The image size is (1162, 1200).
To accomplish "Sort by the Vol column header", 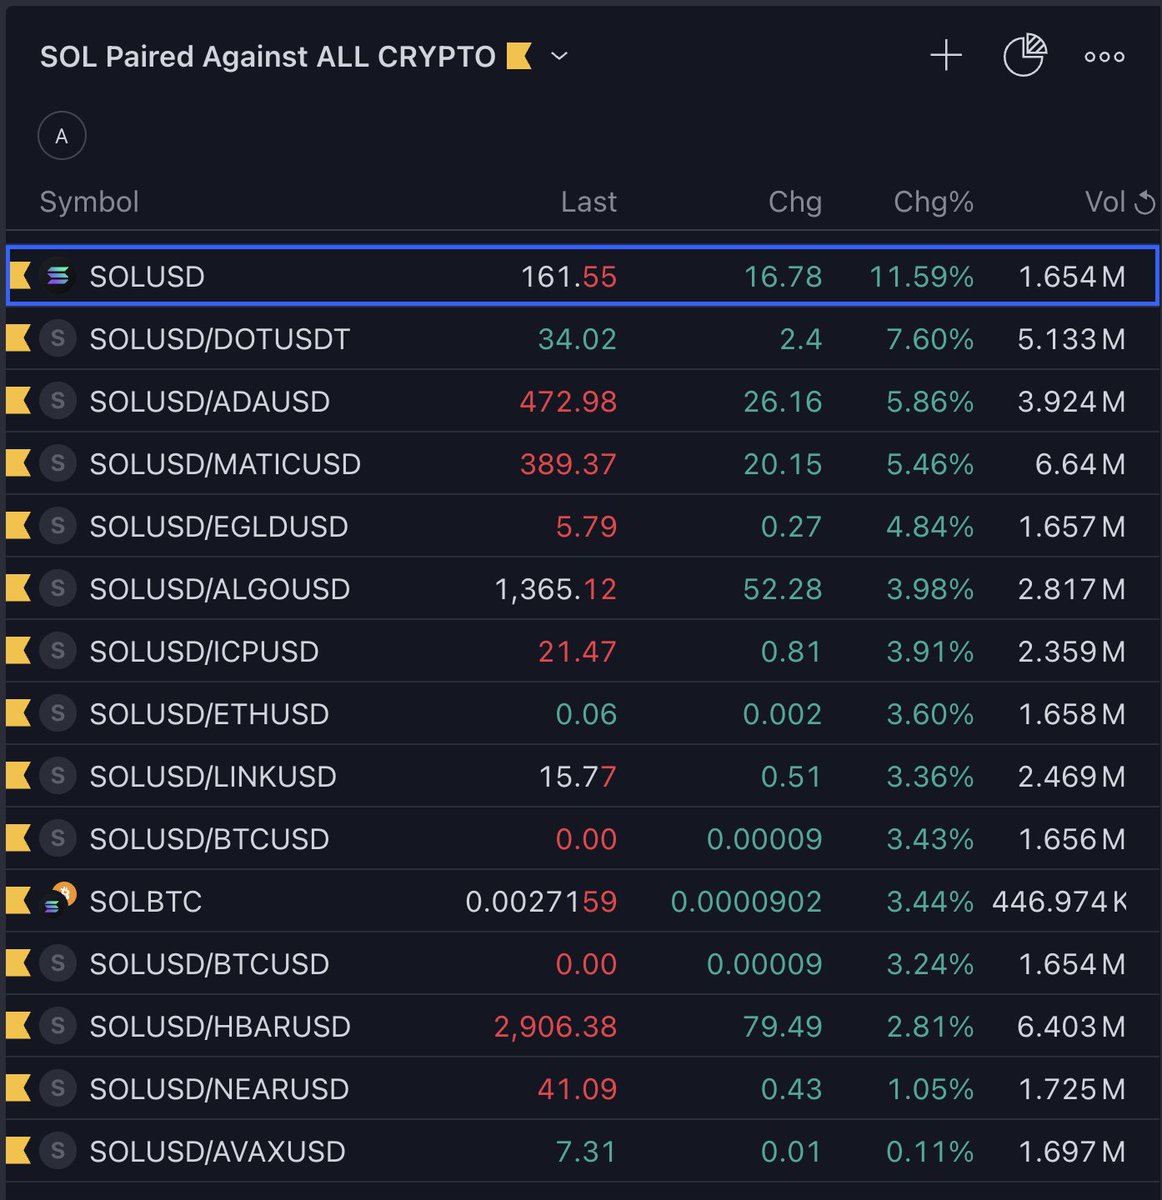I will (x=1105, y=202).
